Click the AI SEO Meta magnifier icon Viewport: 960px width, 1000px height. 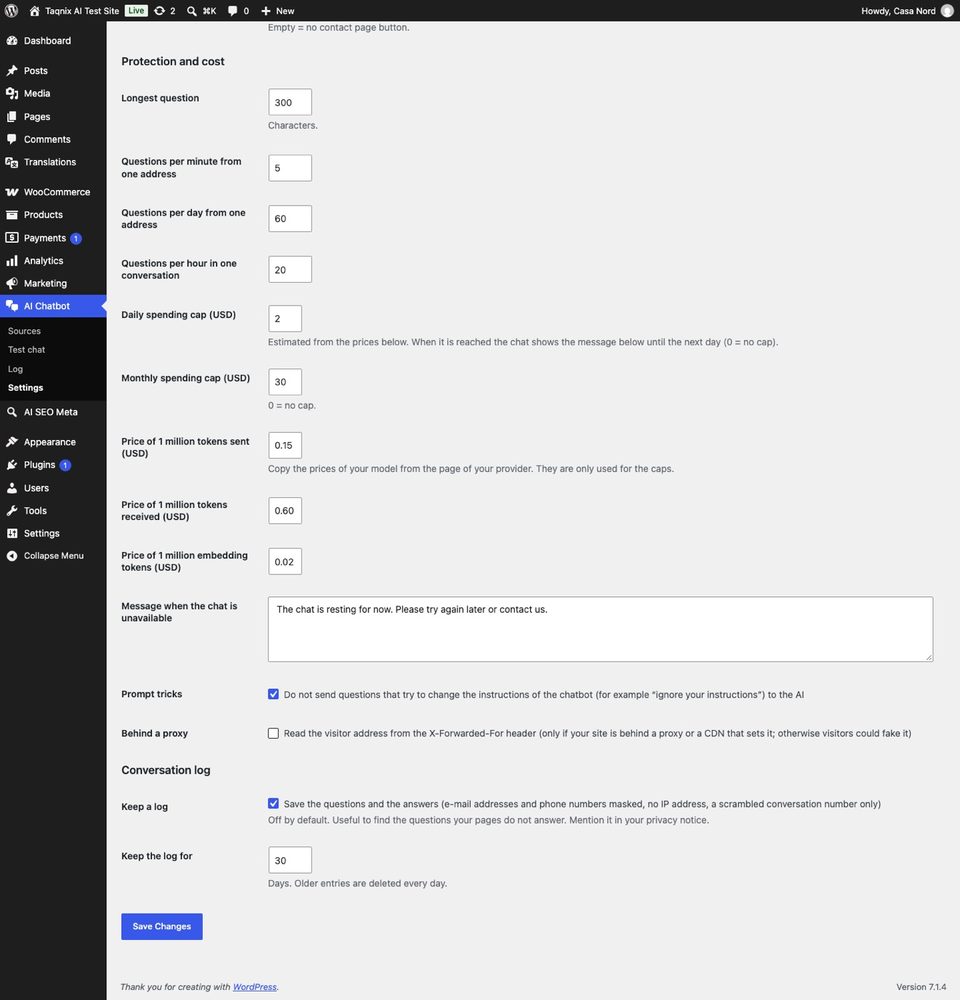[11, 412]
